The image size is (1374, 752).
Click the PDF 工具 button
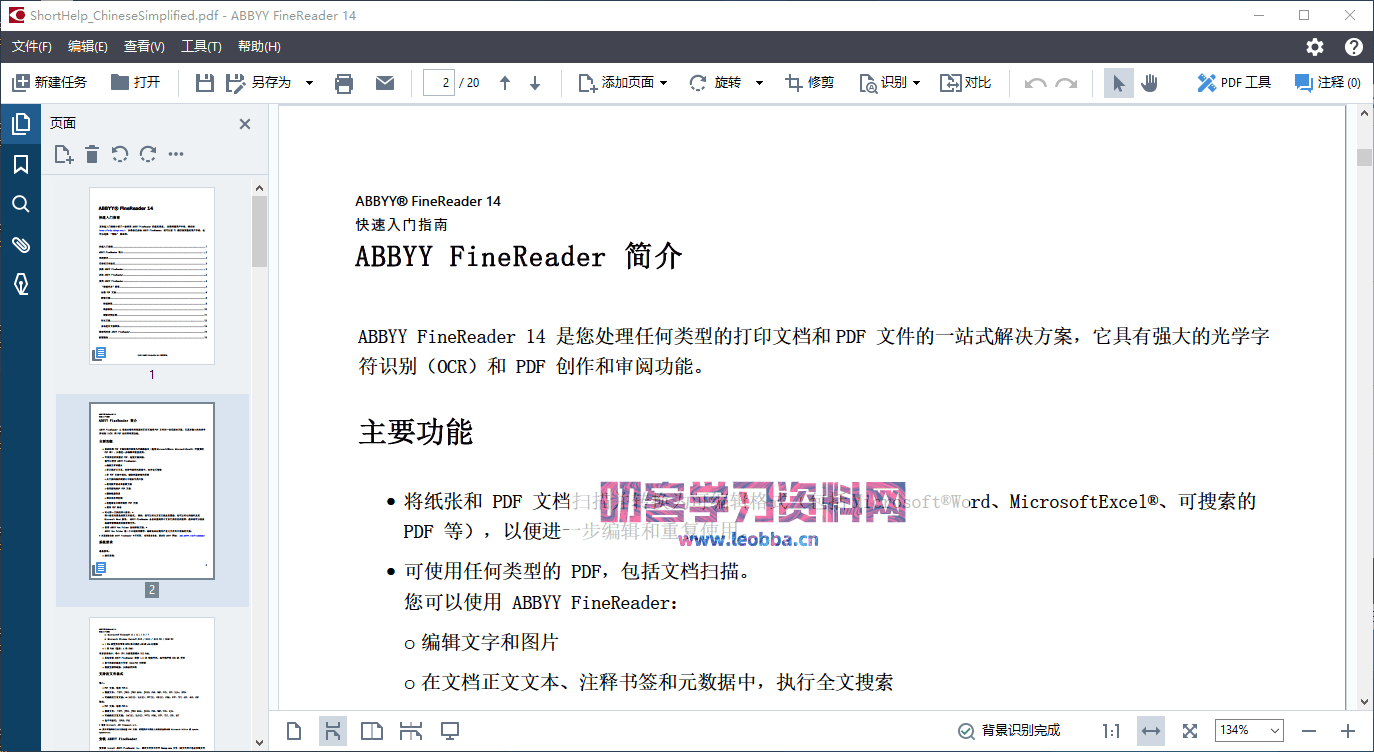(1234, 83)
